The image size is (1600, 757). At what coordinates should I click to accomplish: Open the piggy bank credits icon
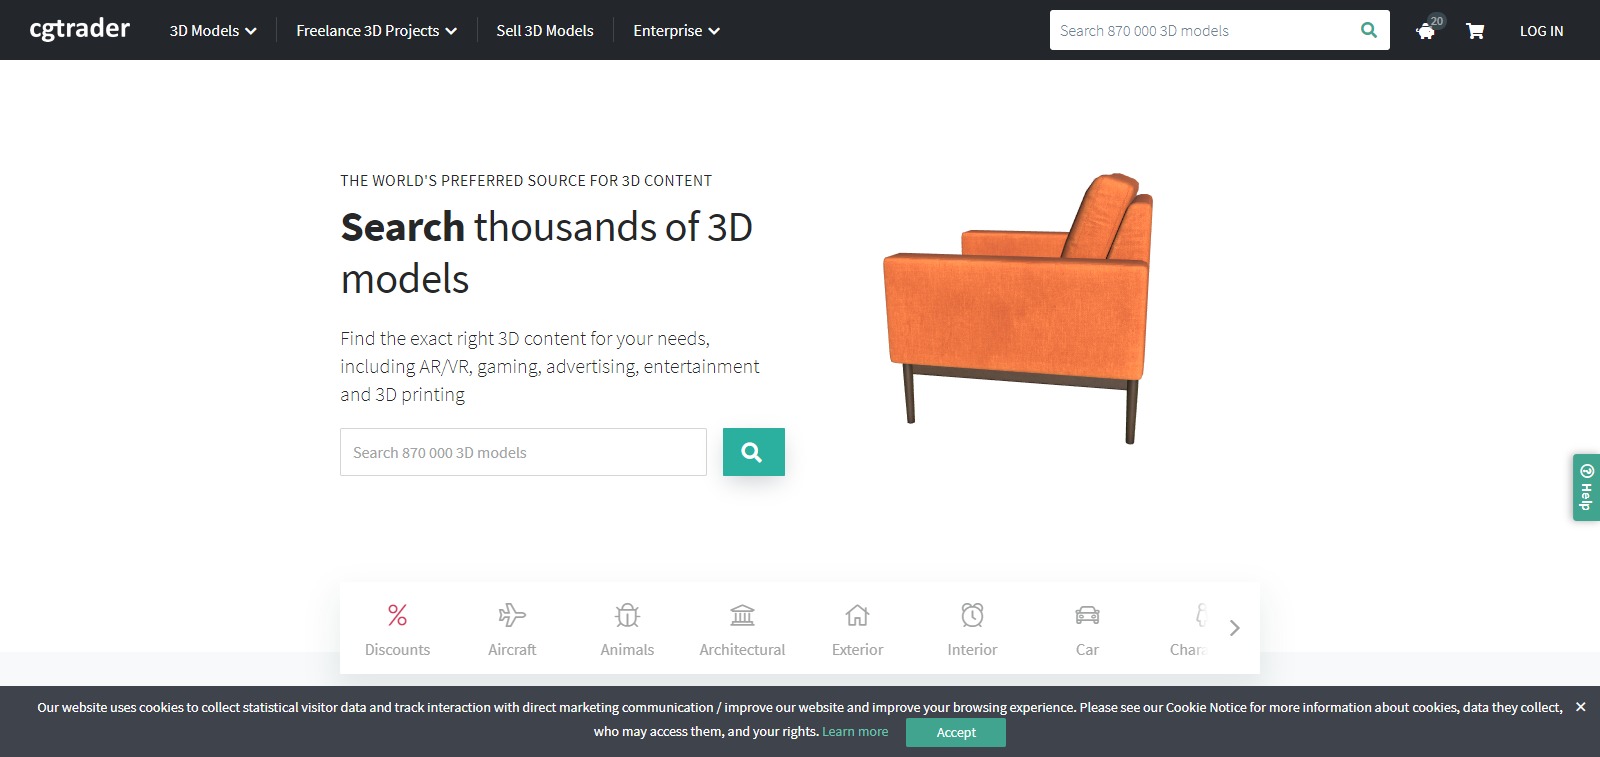1427,30
